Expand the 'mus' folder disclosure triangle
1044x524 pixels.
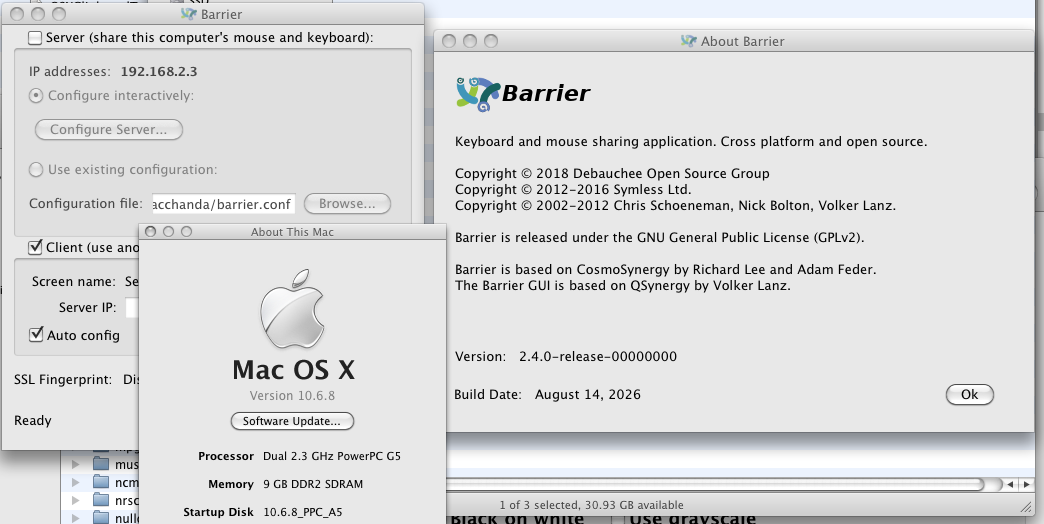76,463
